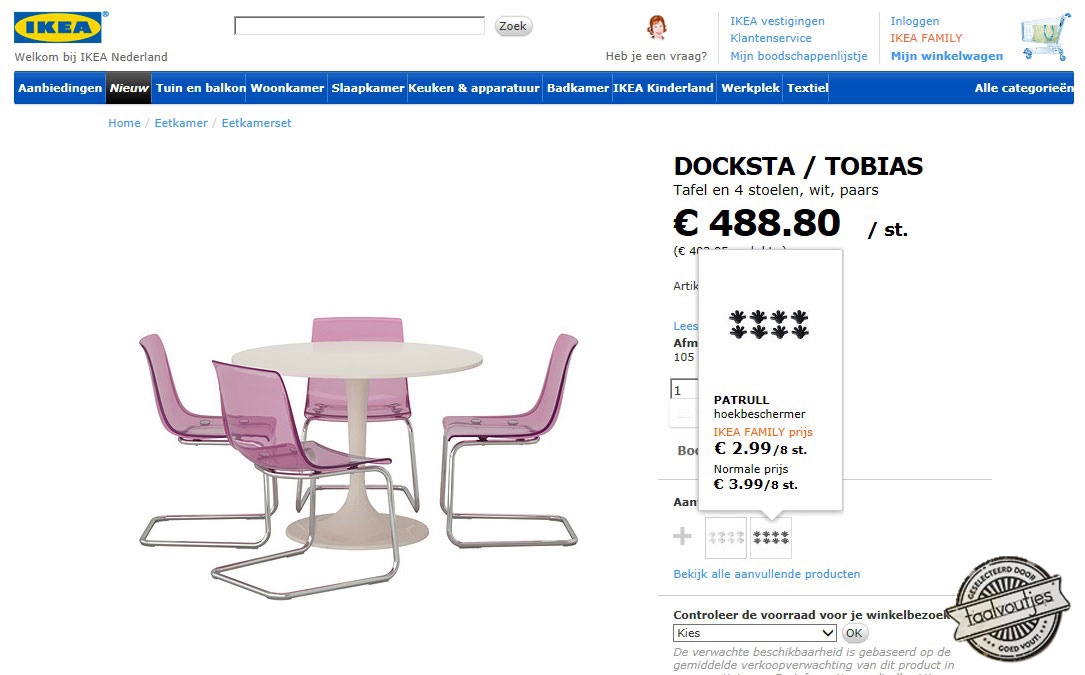Viewport: 1085px width, 675px height.
Task: Open the Keuken & apparatuur category
Action: click(474, 88)
